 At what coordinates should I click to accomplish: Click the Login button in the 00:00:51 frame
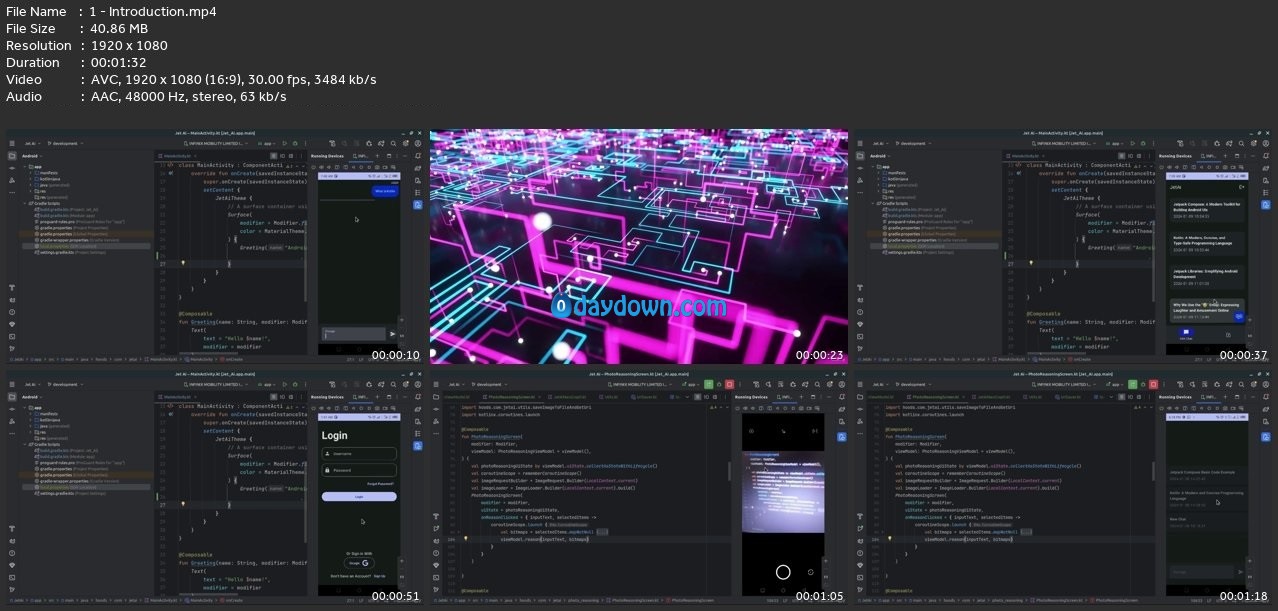359,496
